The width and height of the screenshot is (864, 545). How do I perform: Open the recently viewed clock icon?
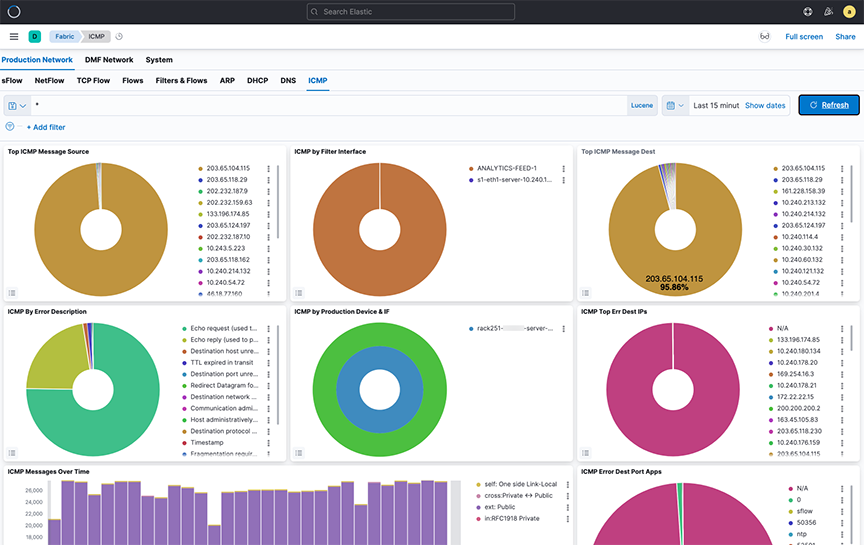[119, 36]
